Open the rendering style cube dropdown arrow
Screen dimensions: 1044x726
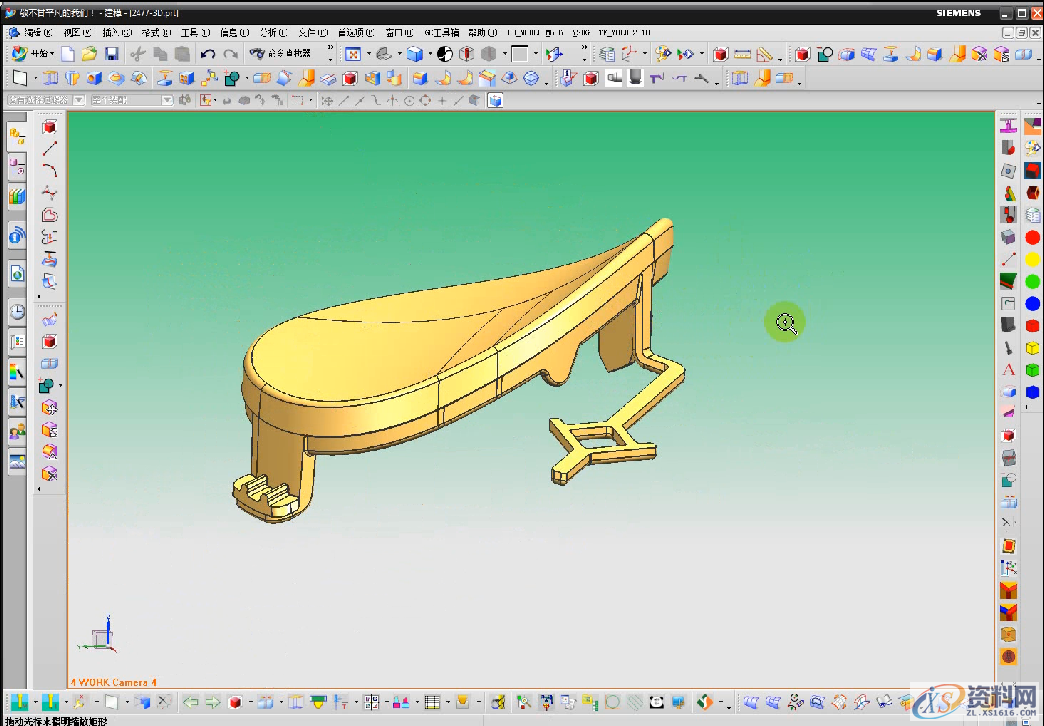[x=430, y=54]
